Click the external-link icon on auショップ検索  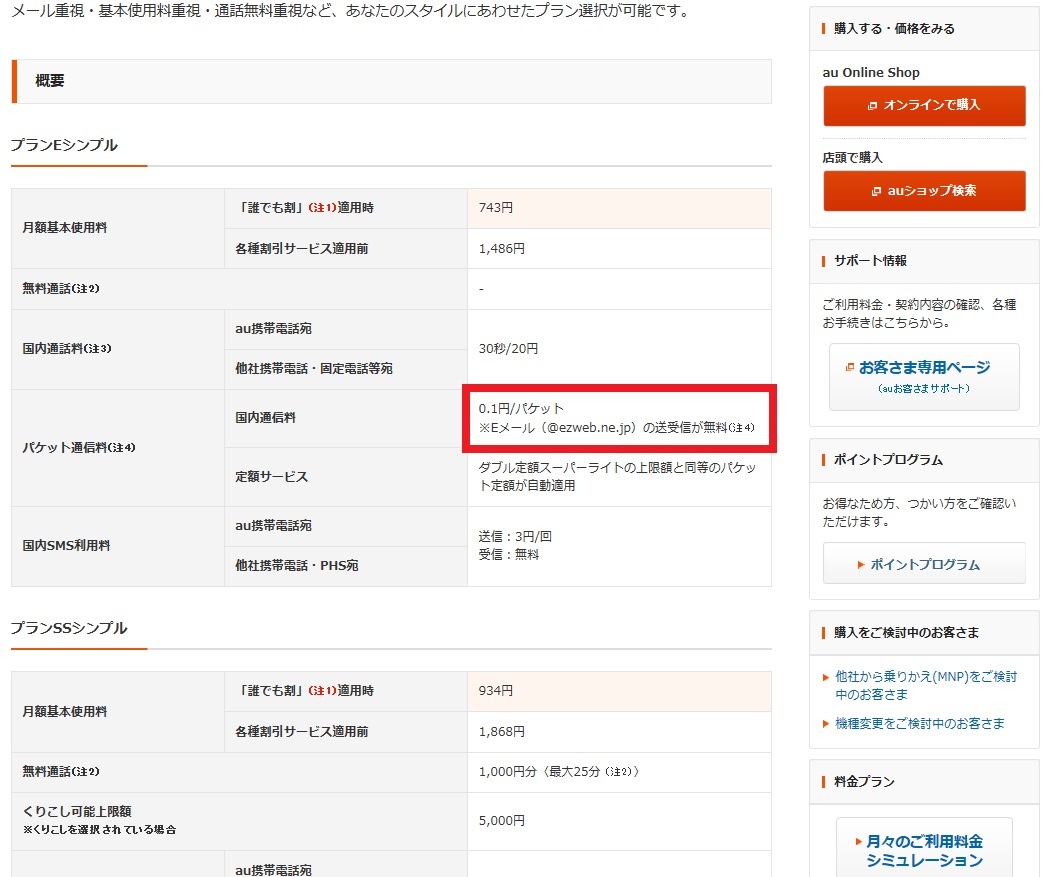pyautogui.click(x=876, y=191)
